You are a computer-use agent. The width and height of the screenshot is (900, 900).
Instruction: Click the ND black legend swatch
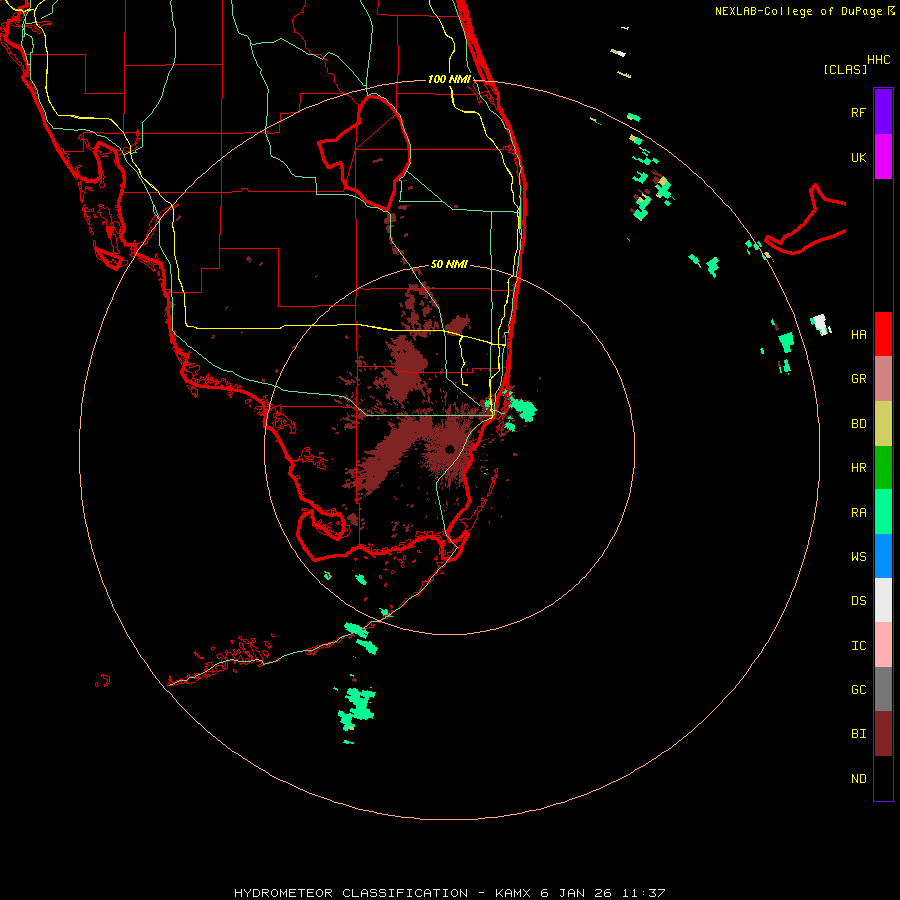(883, 778)
